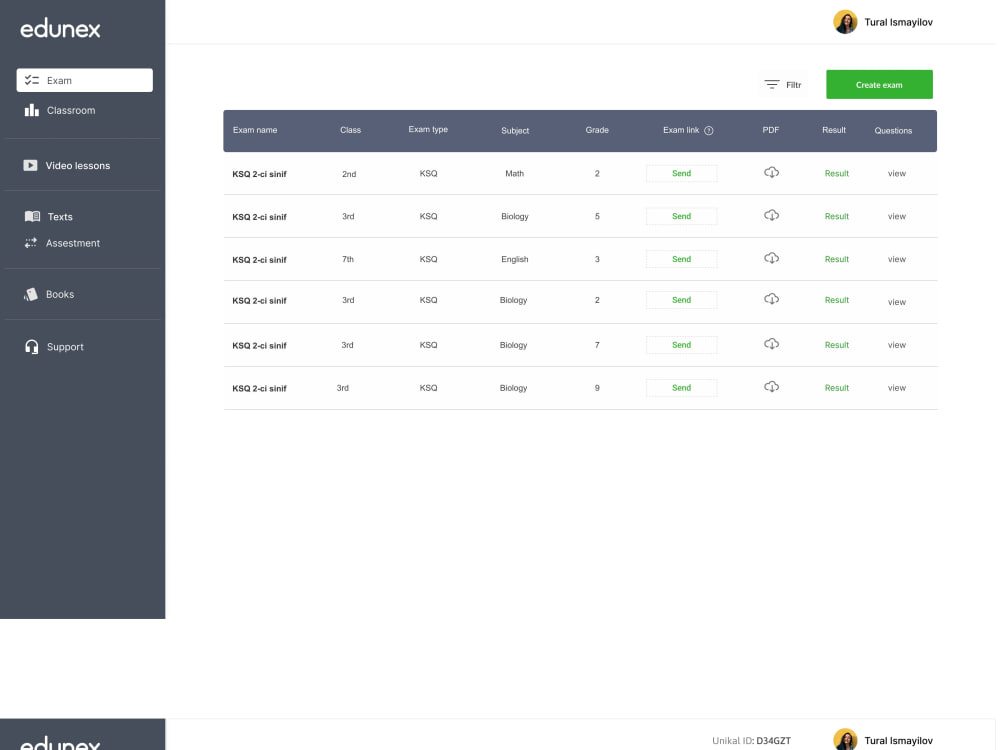Open Result for Biology grade 5 exam
Image resolution: width=1000 pixels, height=750 pixels.
coord(836,216)
